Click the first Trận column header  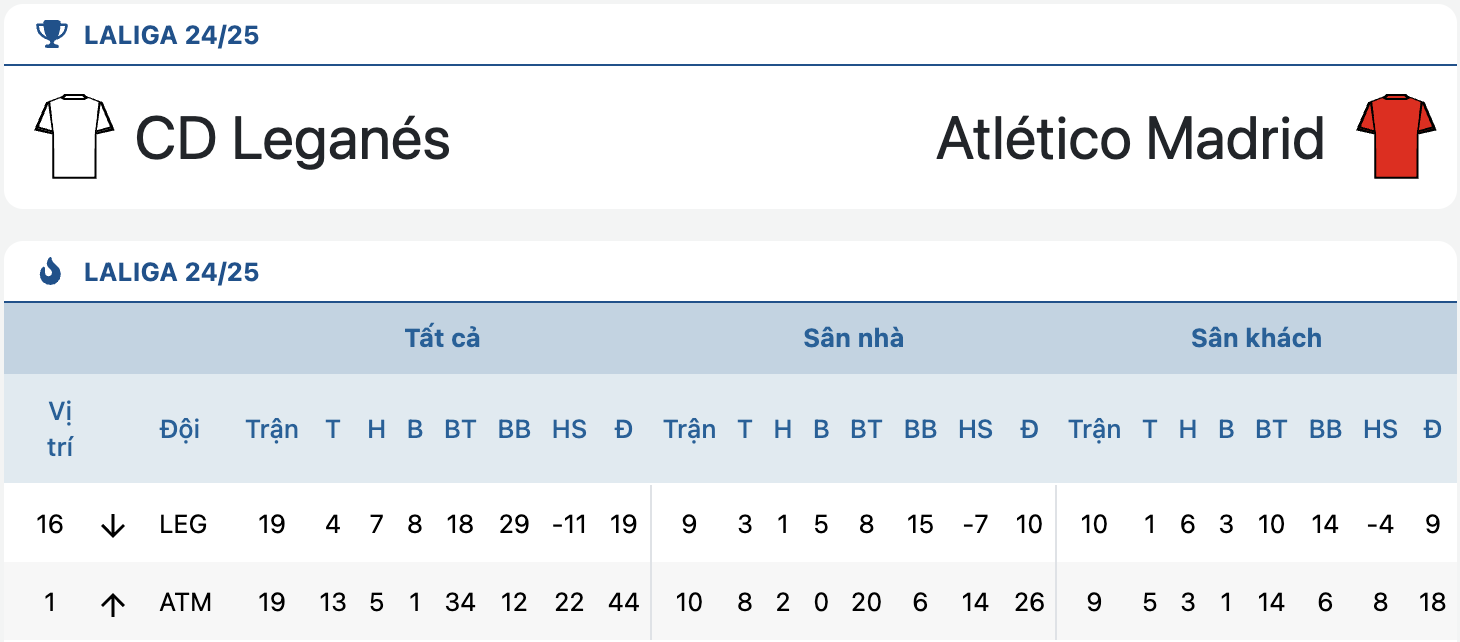pyautogui.click(x=272, y=429)
